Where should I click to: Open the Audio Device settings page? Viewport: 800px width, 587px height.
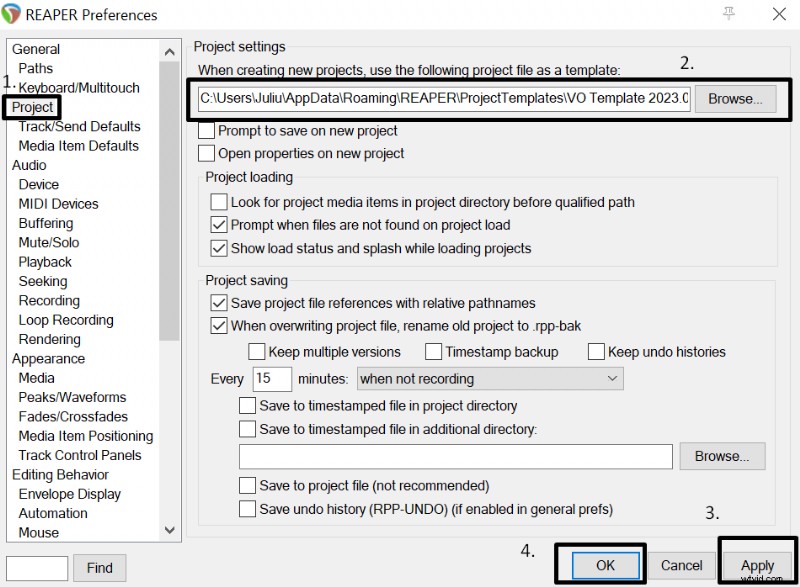tap(38, 184)
